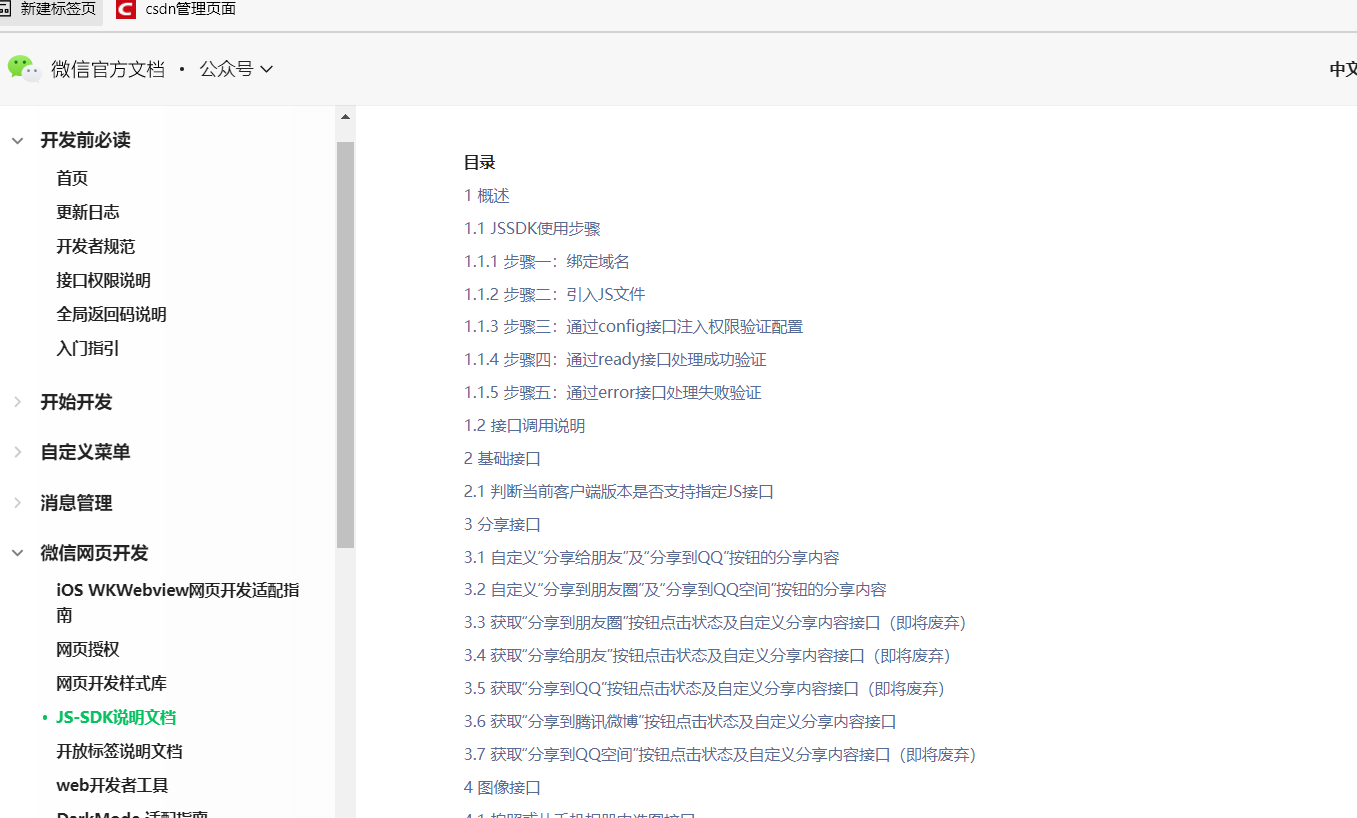Screen dimensions: 1357x818
Task: Open 网页授权 in sidebar
Action: pyautogui.click(x=88, y=649)
